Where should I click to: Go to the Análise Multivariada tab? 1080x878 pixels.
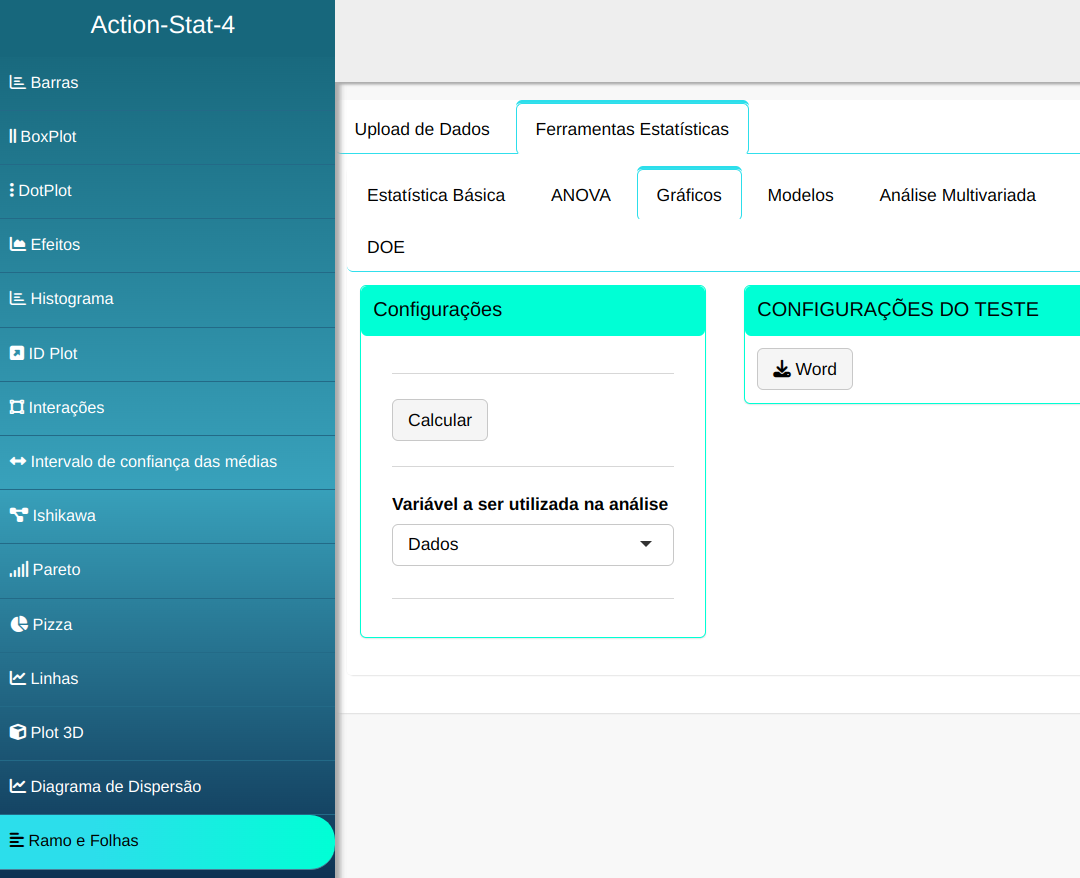[x=957, y=195]
